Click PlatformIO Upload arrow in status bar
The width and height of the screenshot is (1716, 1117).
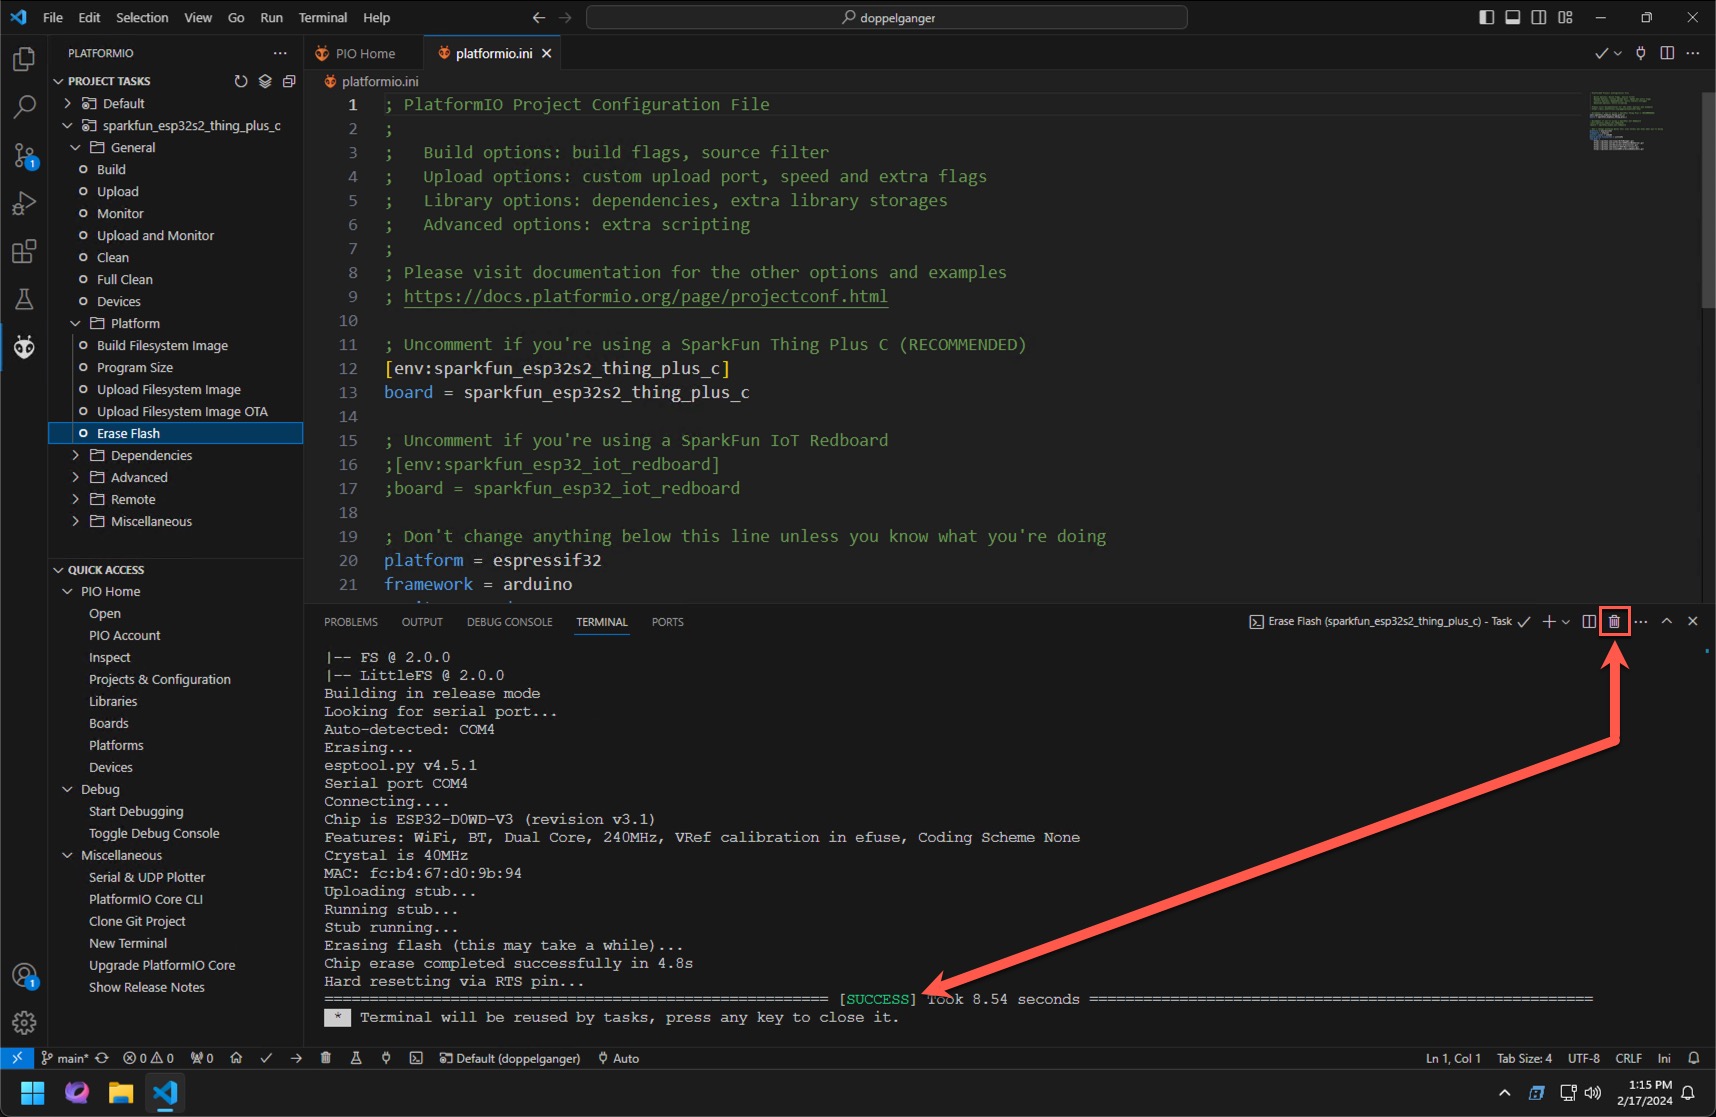tap(296, 1058)
